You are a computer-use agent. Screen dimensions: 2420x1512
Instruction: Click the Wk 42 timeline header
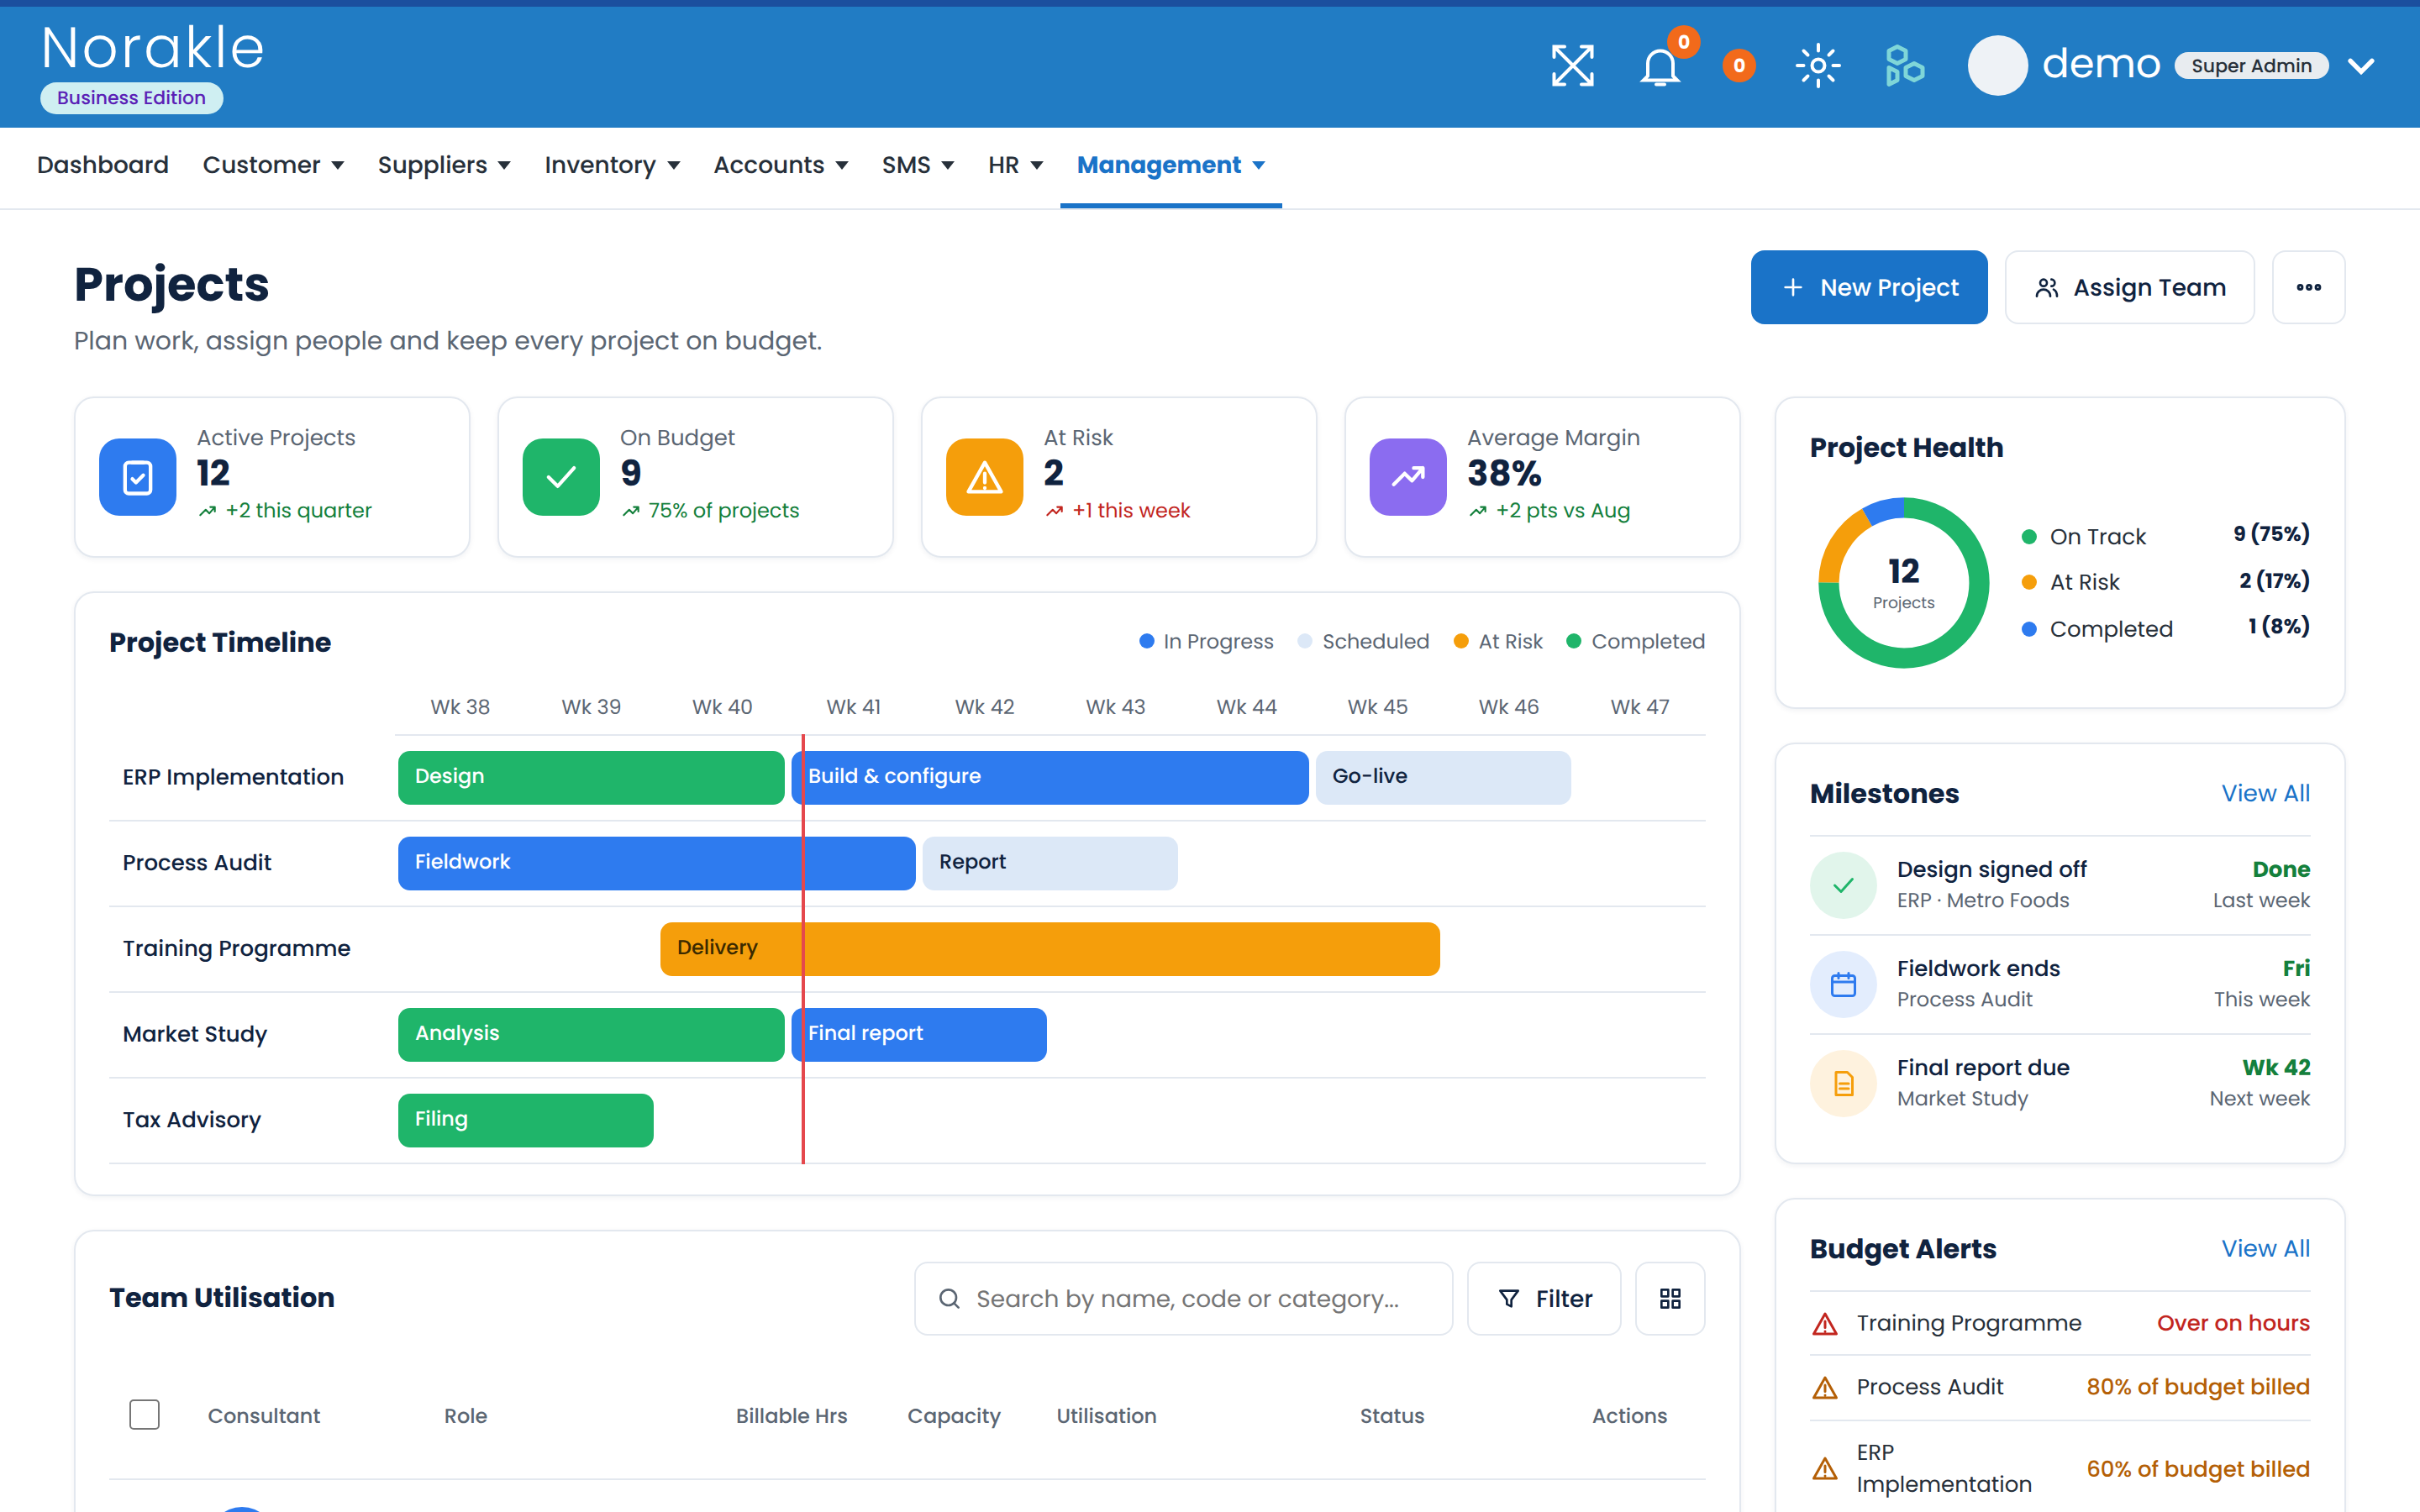point(984,706)
